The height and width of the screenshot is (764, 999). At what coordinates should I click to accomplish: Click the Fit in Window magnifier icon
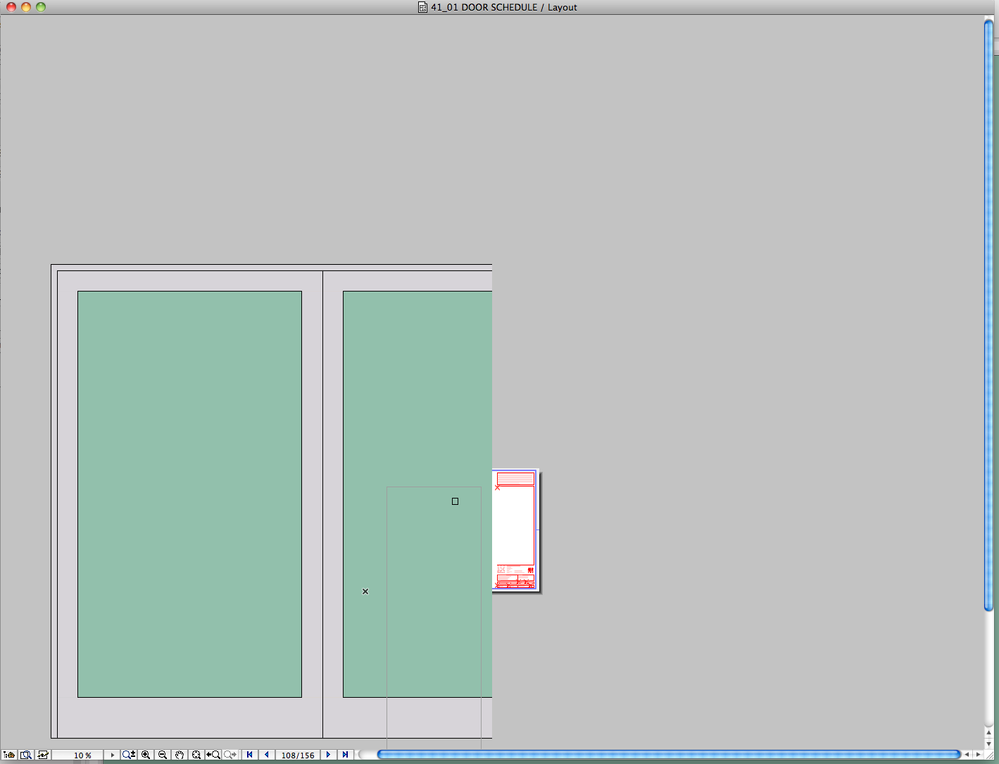tap(196, 755)
